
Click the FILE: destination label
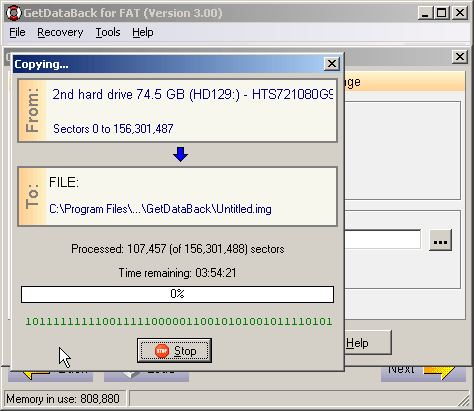(64, 182)
